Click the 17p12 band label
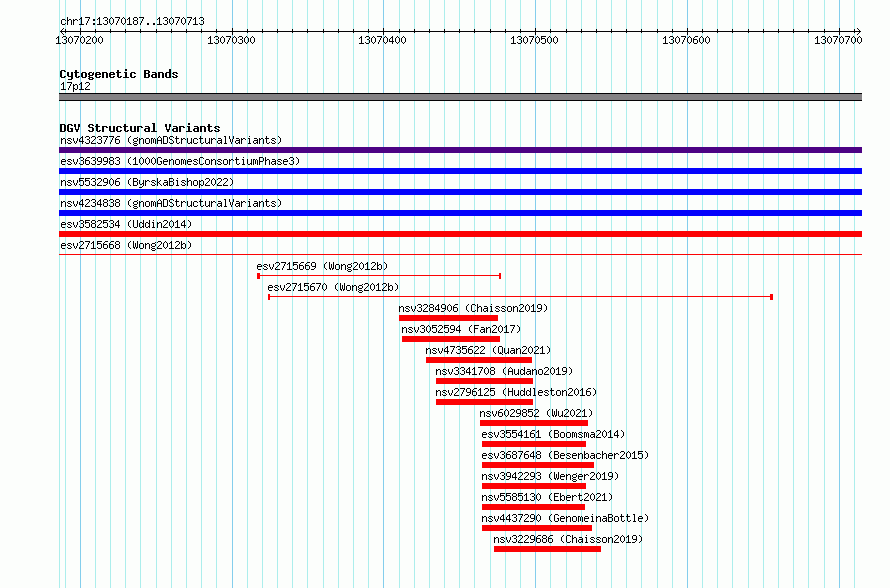 (x=75, y=86)
